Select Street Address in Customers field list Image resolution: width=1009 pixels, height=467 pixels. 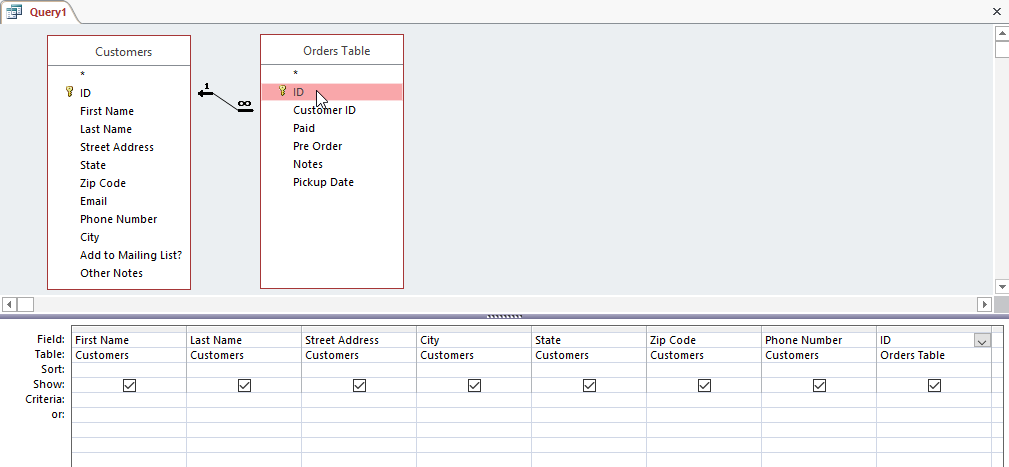[116, 147]
